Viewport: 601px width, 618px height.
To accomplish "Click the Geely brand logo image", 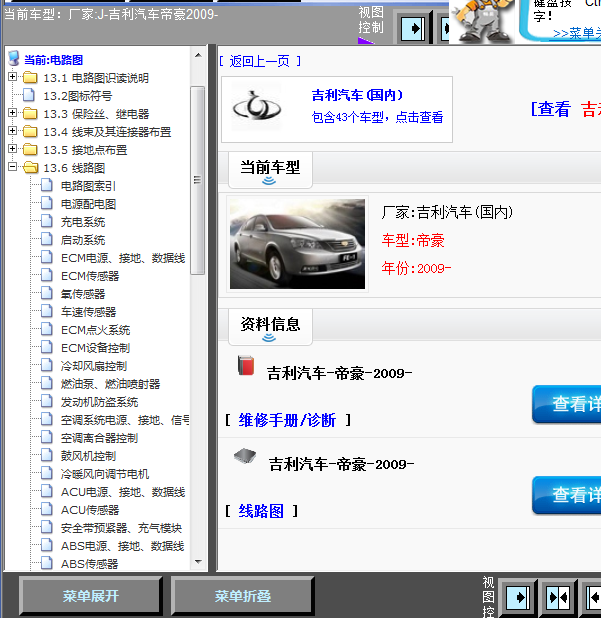I will 257,107.
